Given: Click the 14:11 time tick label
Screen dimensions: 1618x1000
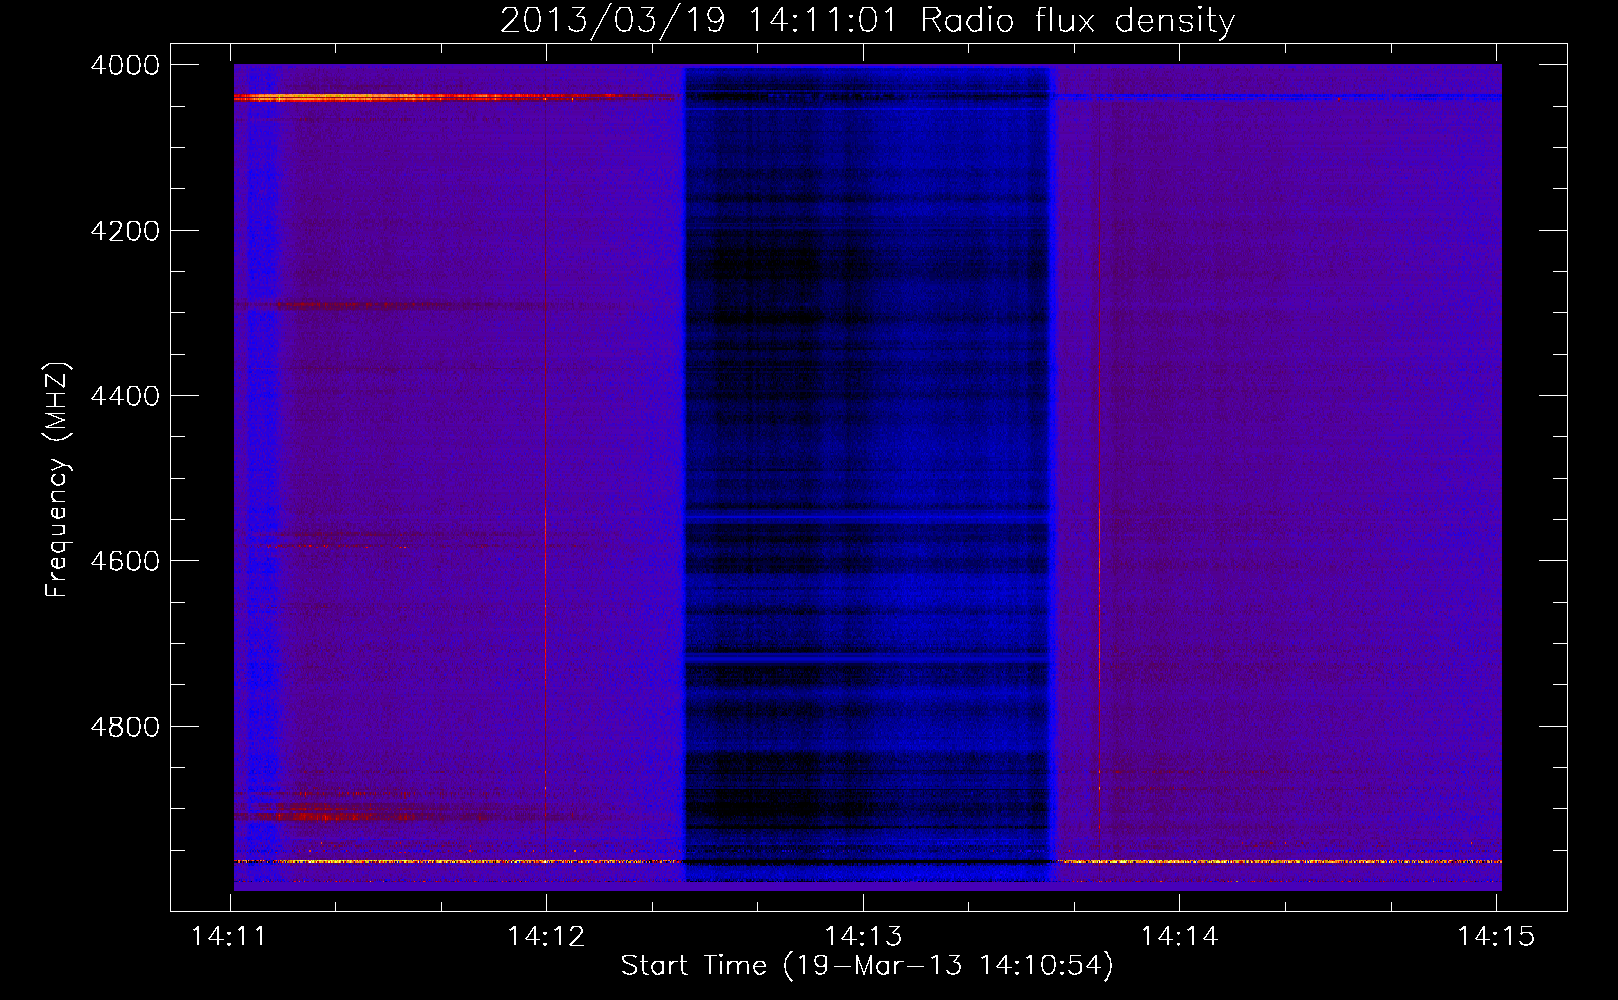Looking at the screenshot, I should coord(229,937).
